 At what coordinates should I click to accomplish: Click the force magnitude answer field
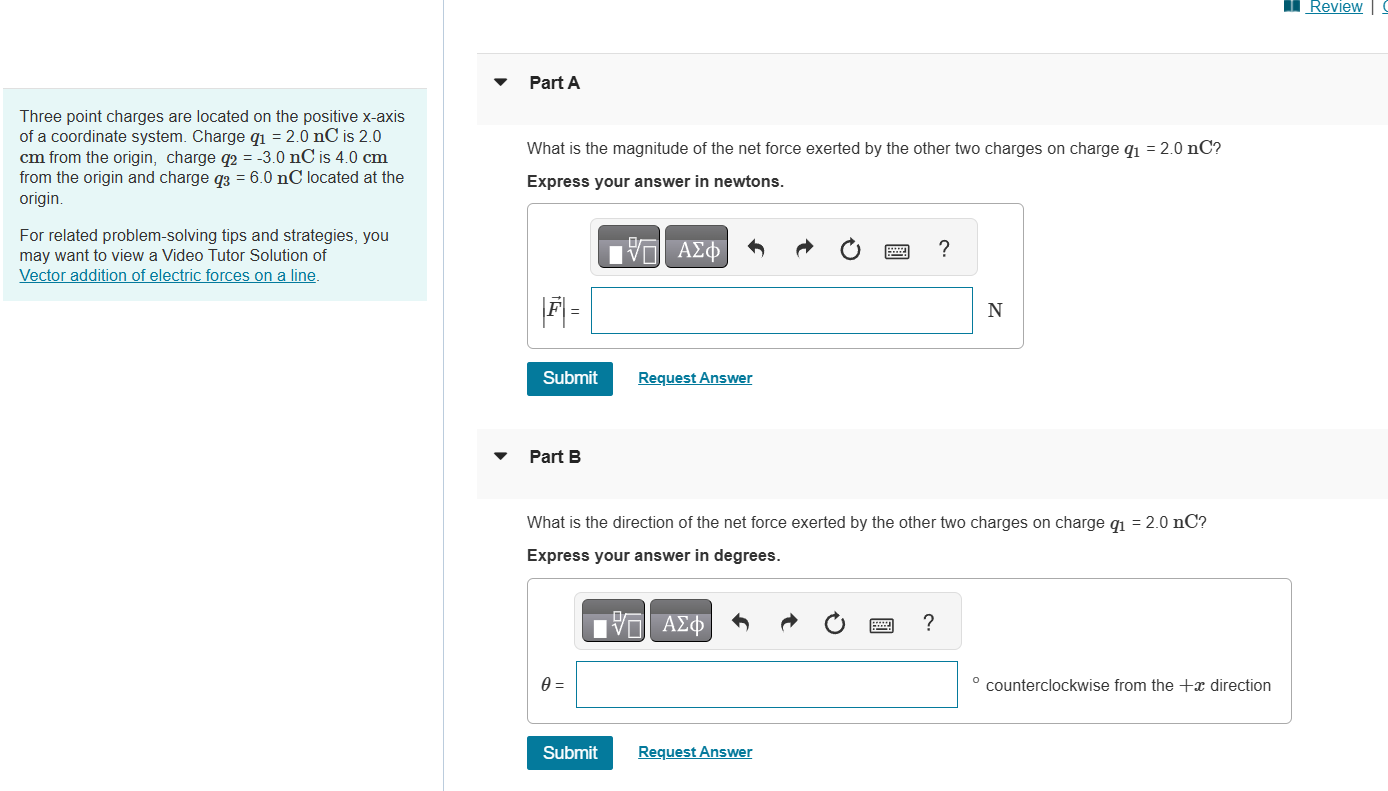782,310
